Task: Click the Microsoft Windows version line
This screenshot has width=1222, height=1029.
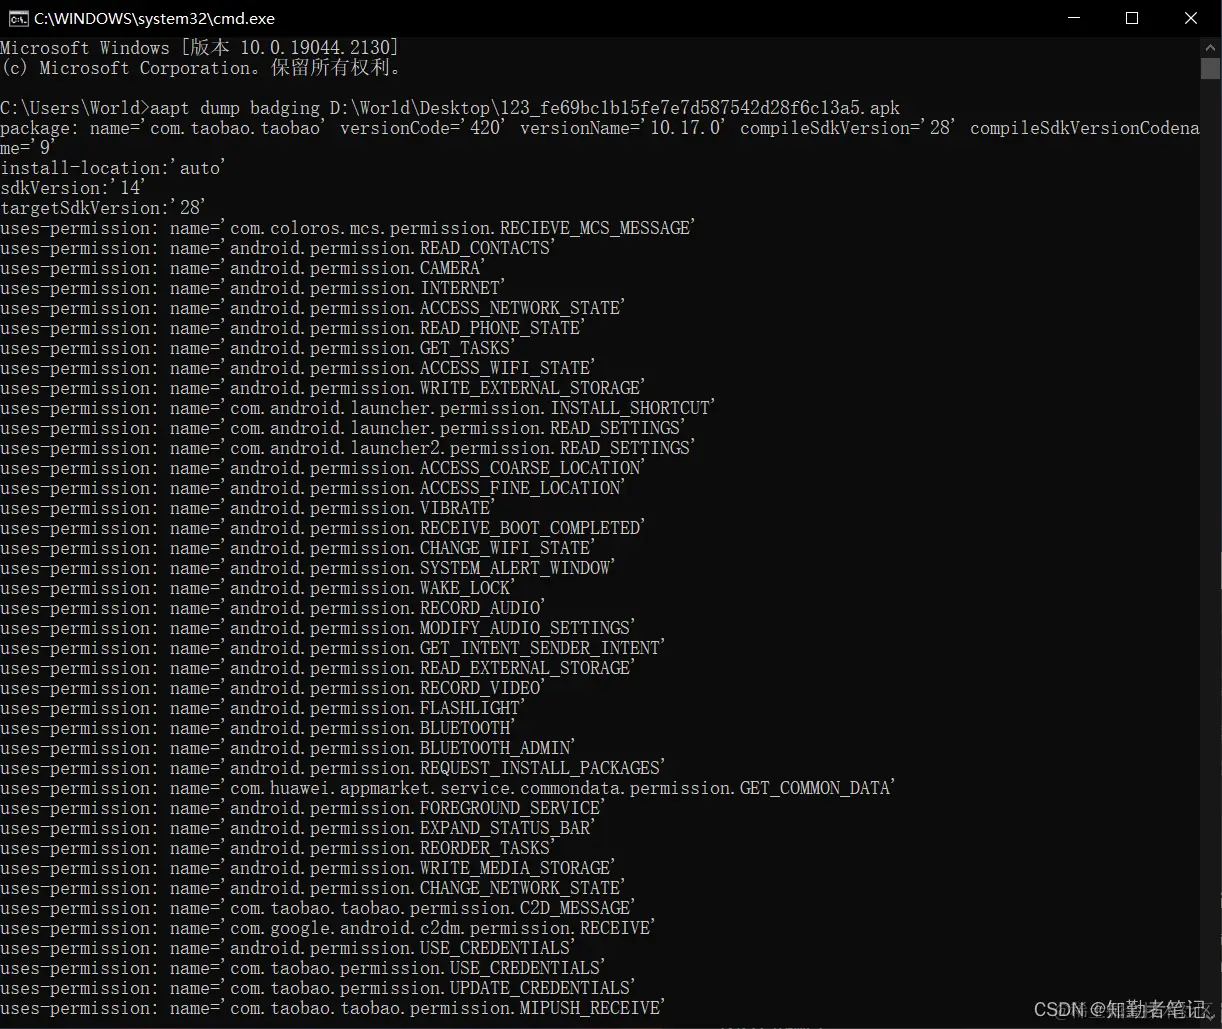Action: (x=200, y=48)
